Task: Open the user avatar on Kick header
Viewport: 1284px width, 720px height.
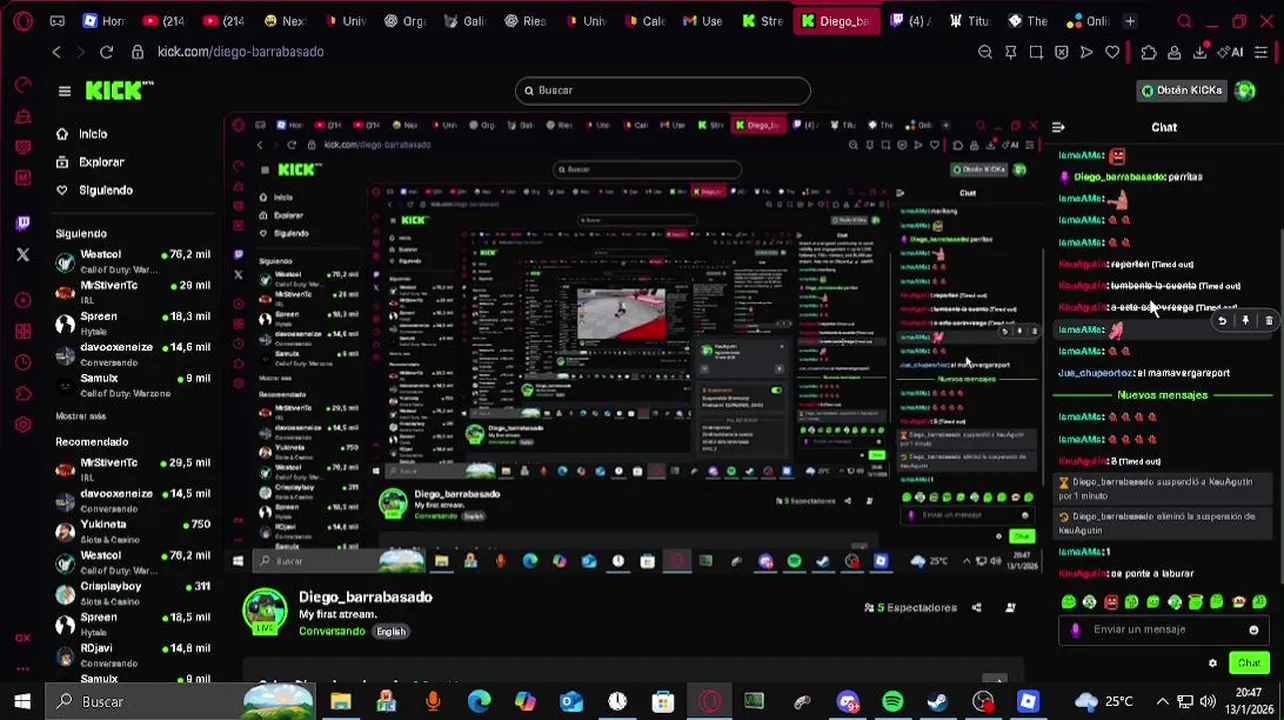Action: point(1245,90)
